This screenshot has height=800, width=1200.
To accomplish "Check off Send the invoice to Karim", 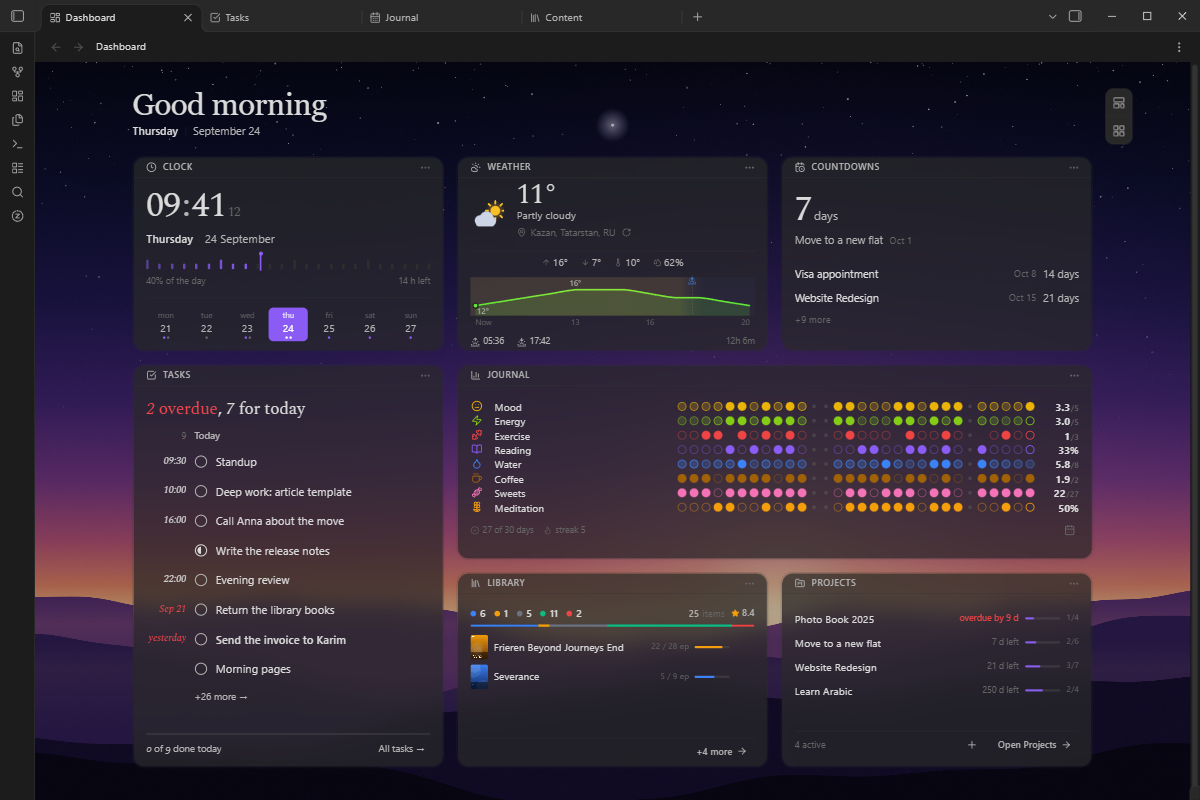I will [x=201, y=640].
